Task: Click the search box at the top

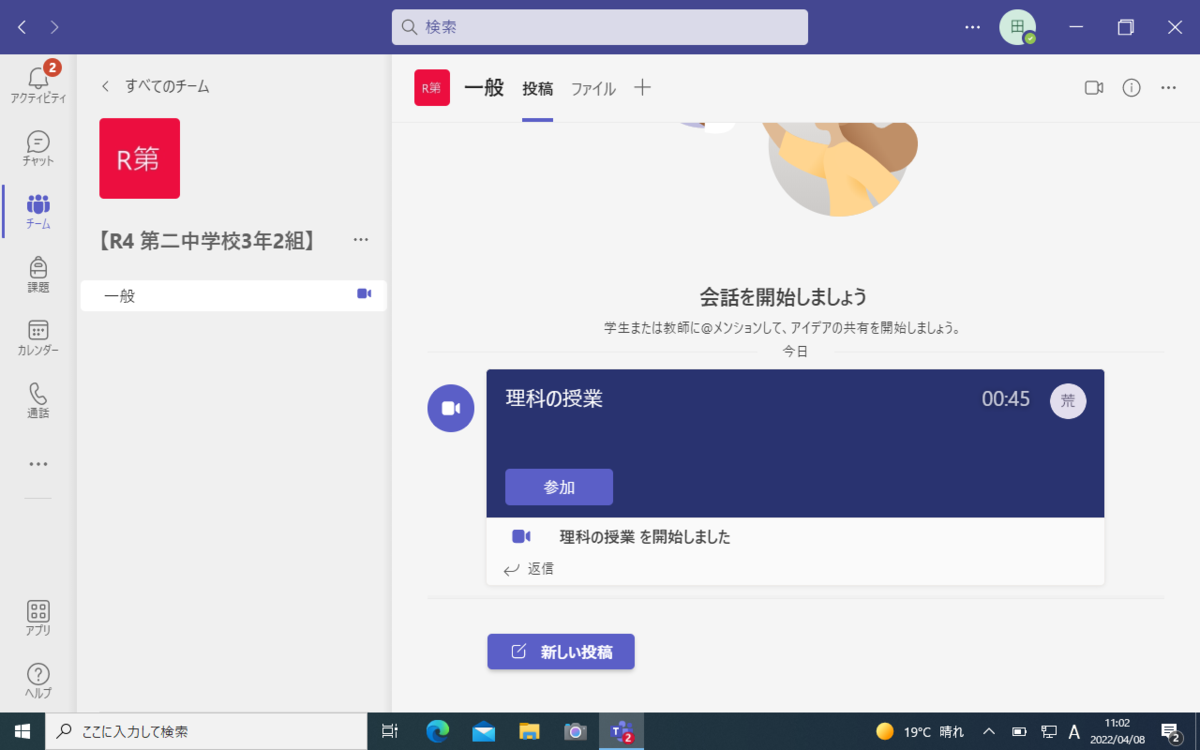Action: coord(600,27)
